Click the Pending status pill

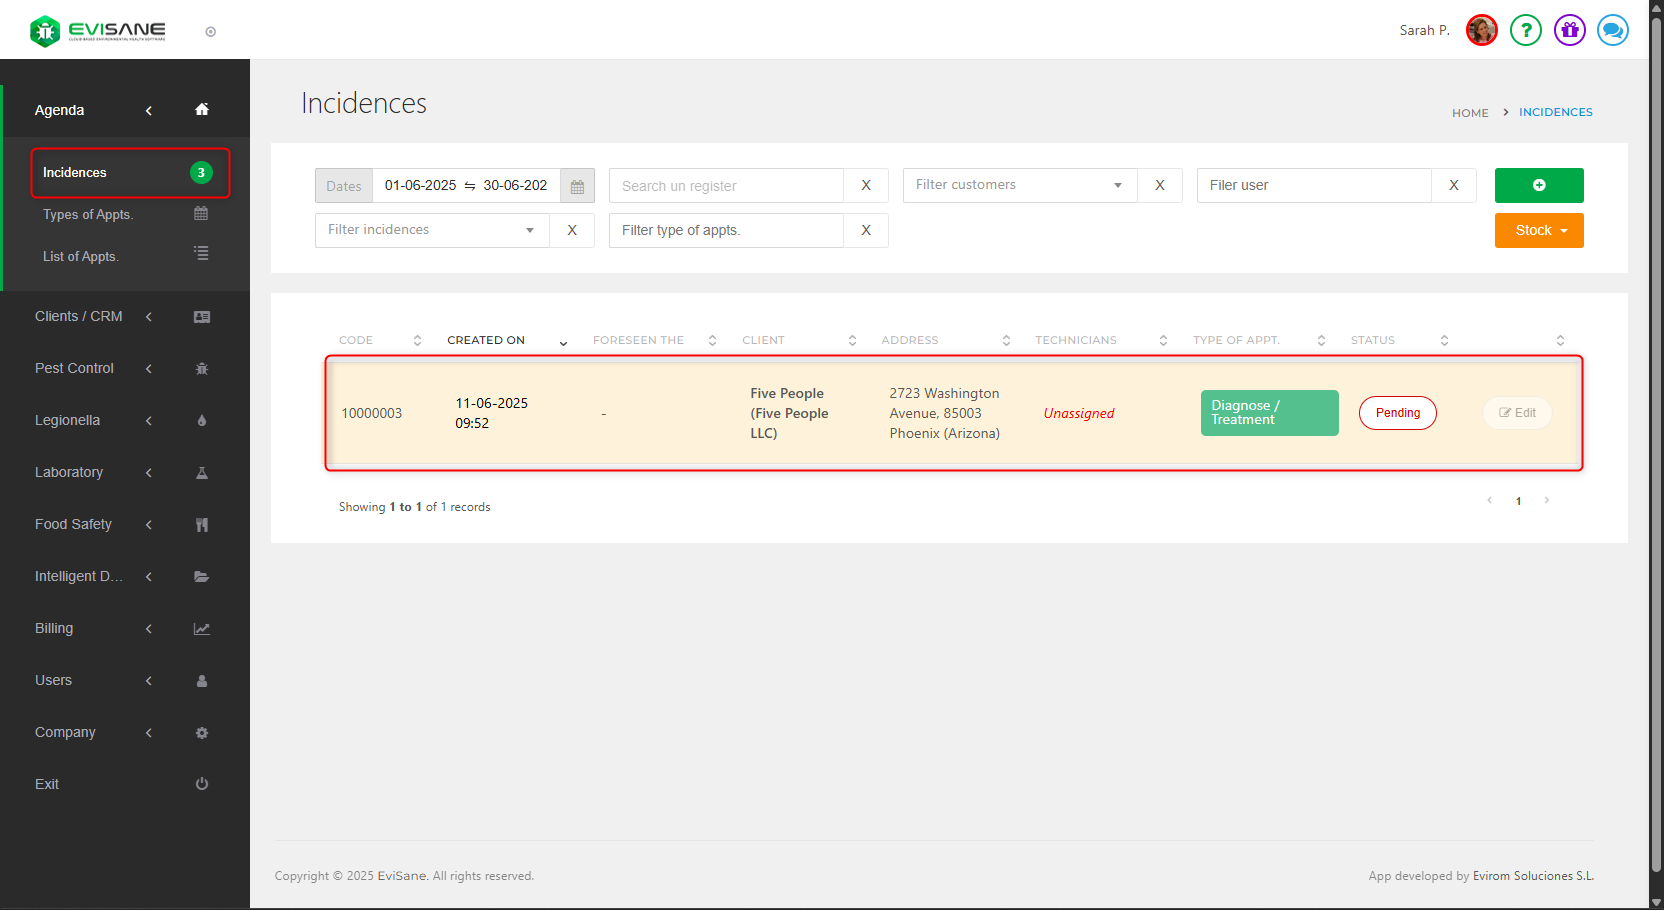pos(1397,413)
